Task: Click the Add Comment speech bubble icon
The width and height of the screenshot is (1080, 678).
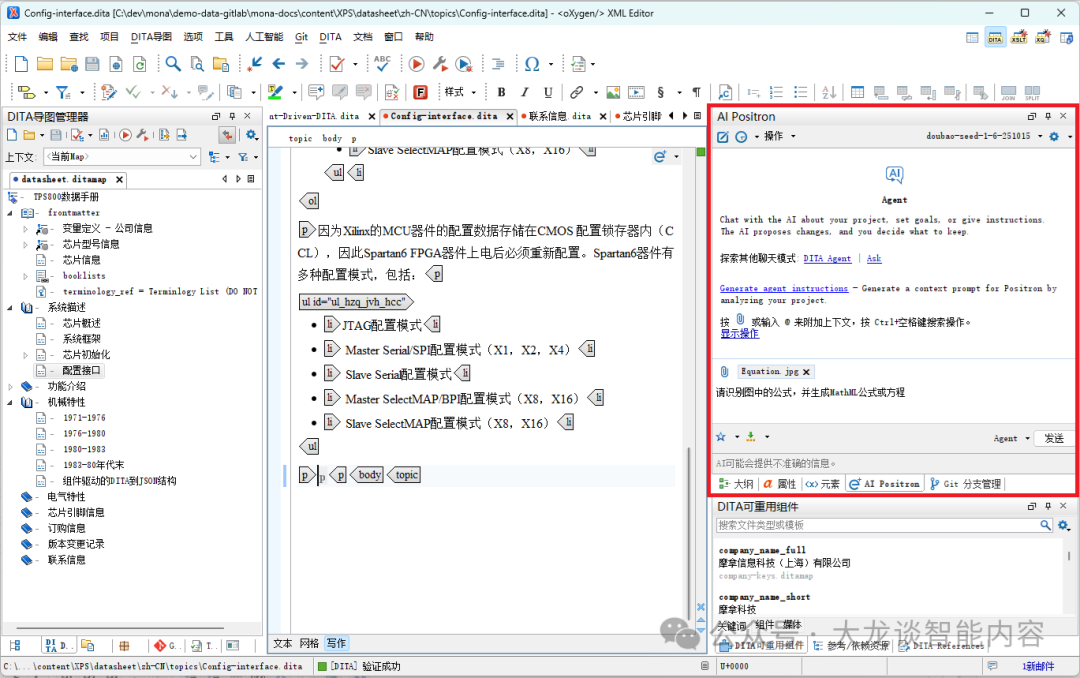Action: click(316, 92)
